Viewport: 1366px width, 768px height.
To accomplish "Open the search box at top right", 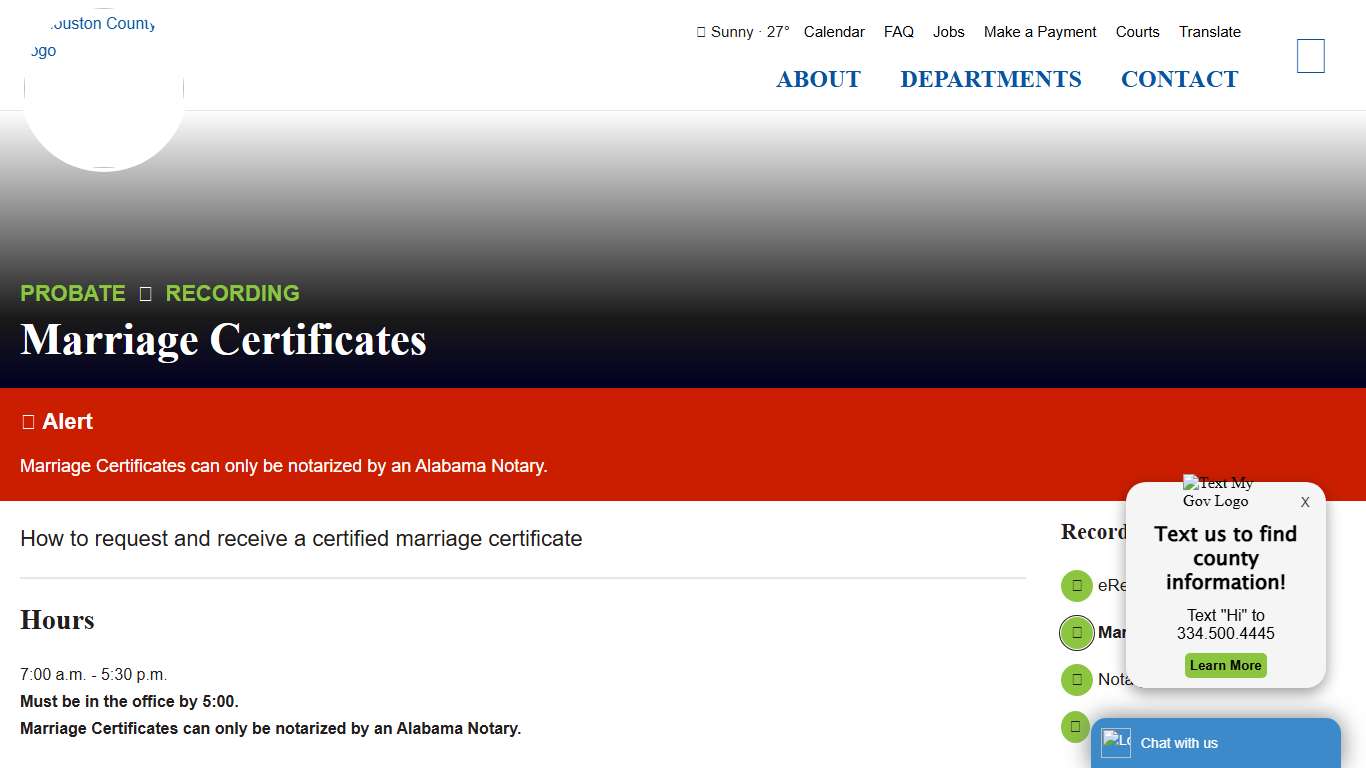I will tap(1310, 56).
